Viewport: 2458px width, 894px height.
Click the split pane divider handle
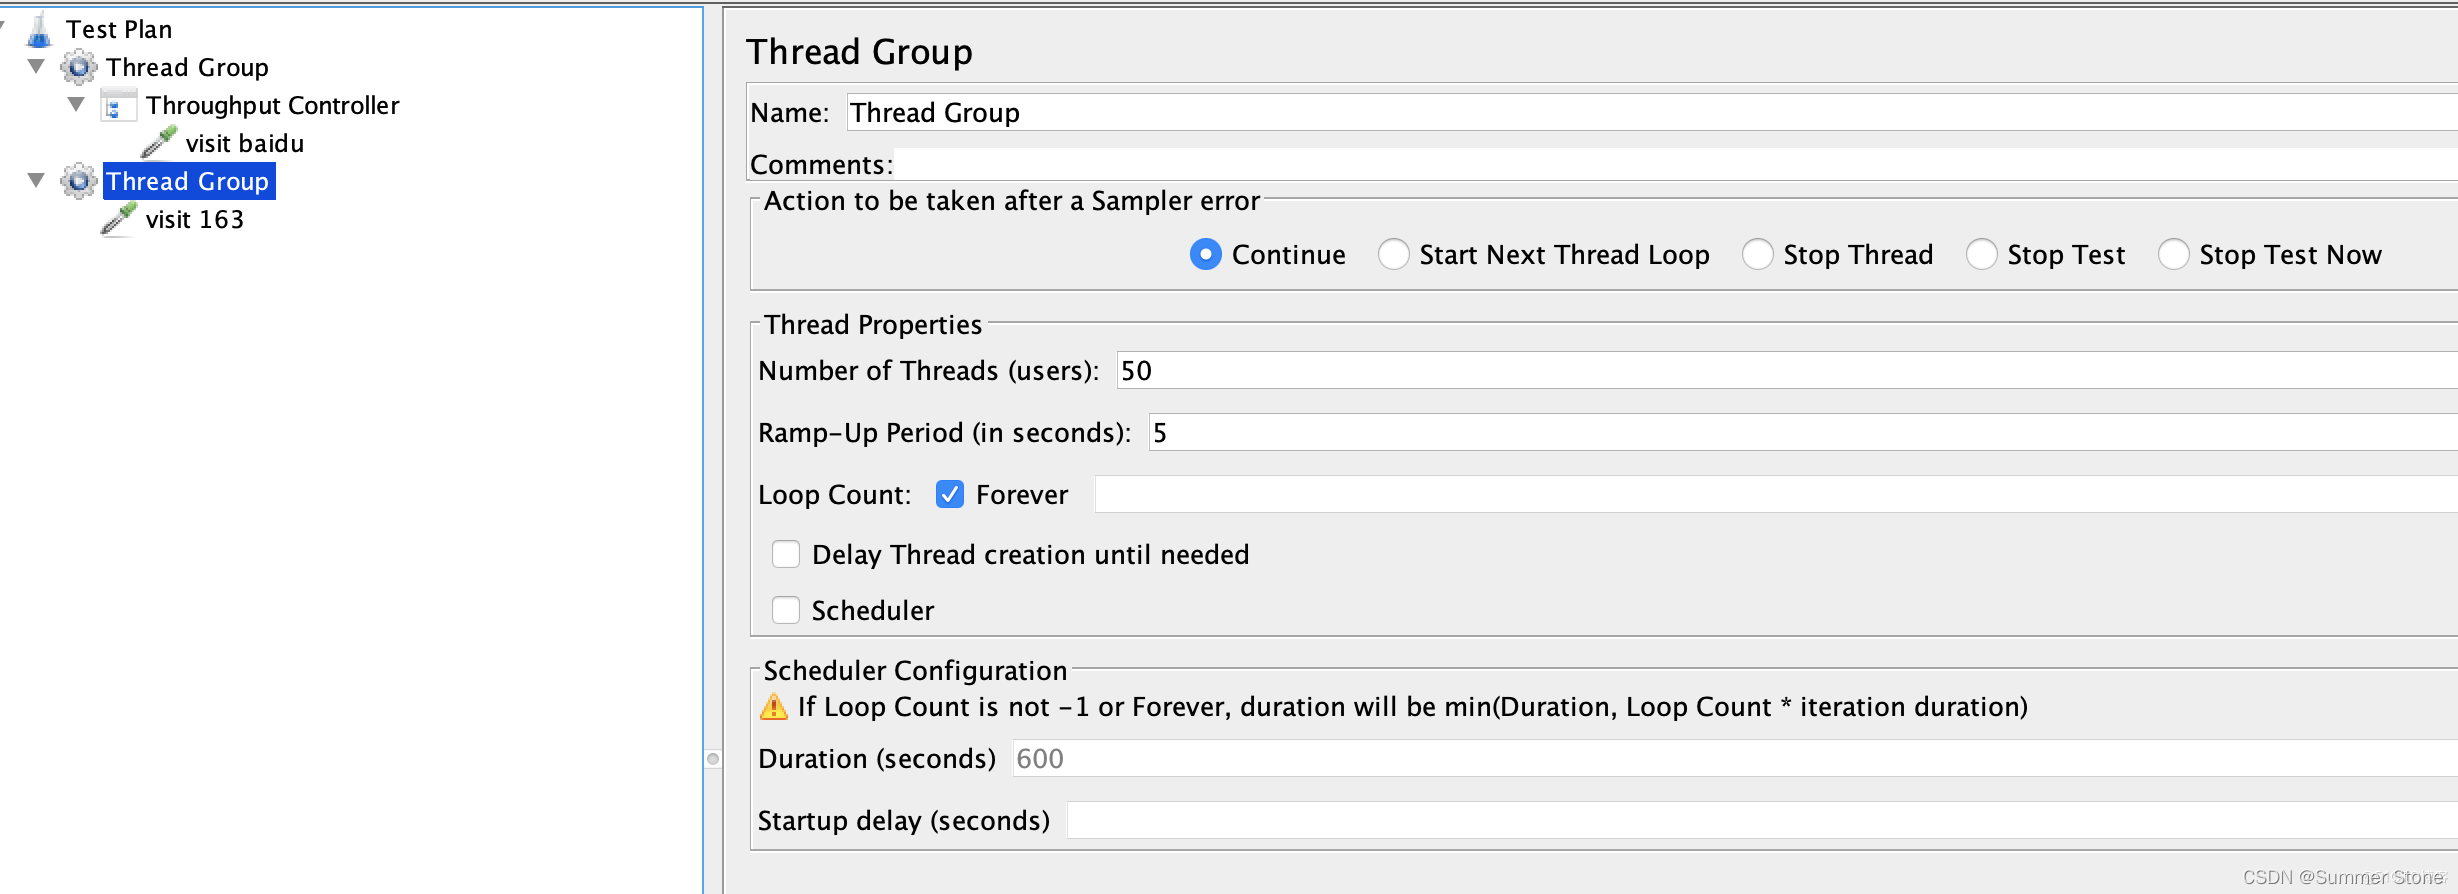click(713, 759)
